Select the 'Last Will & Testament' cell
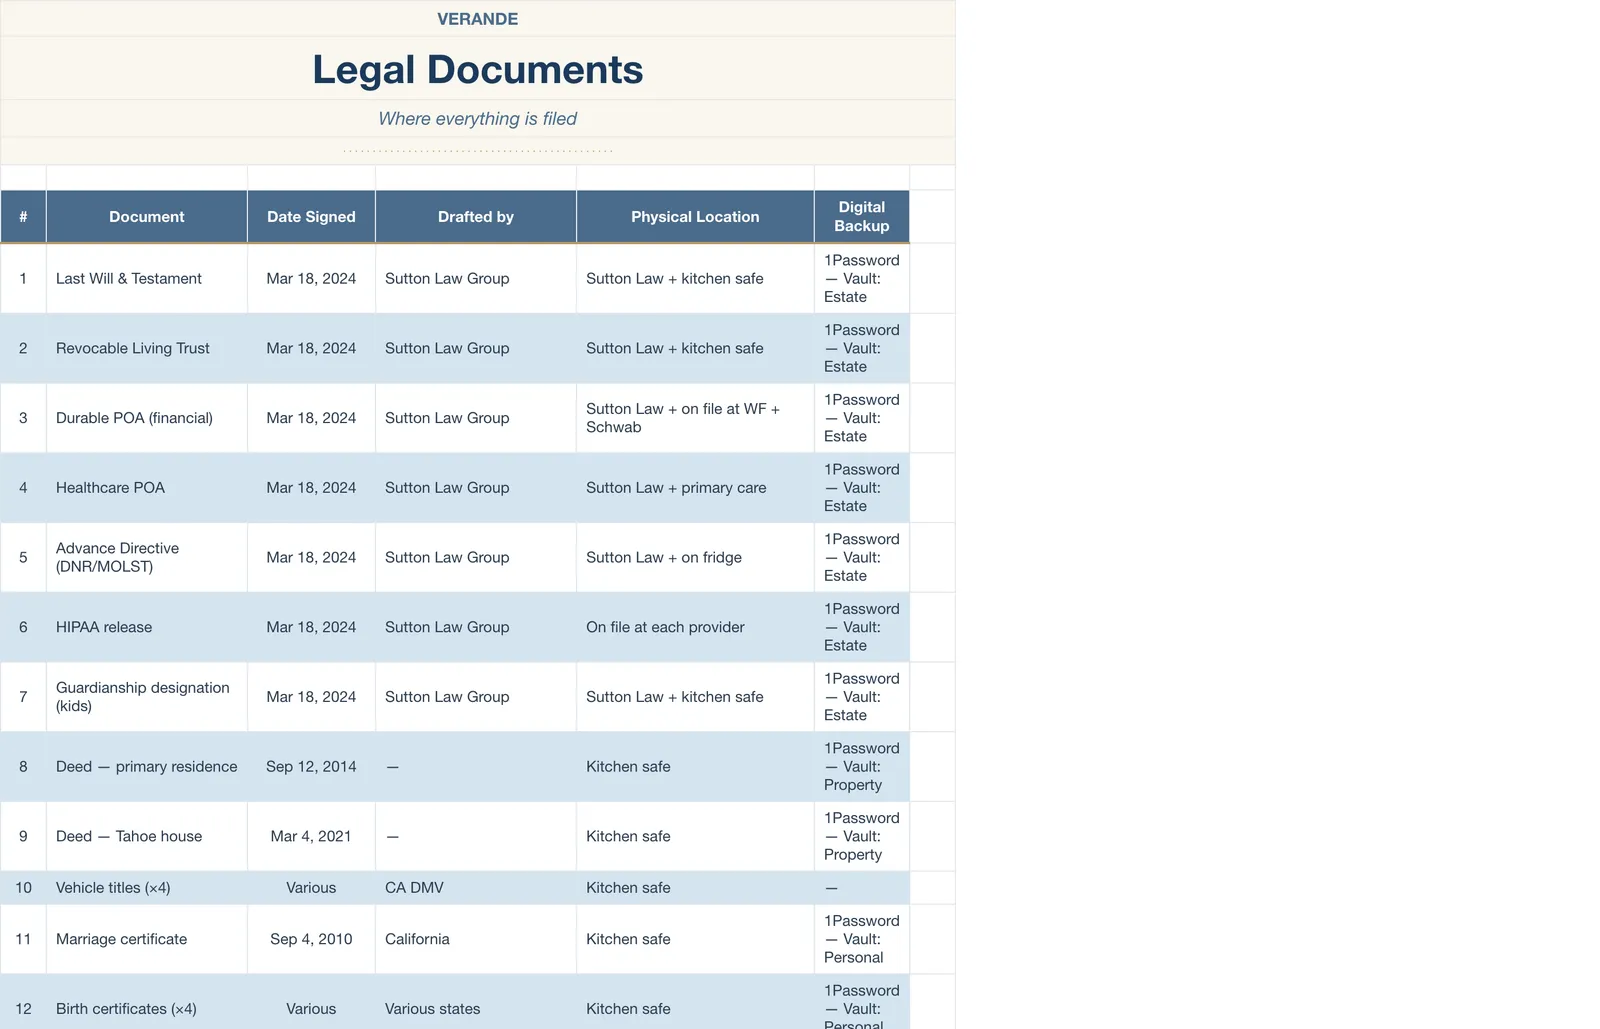This screenshot has height=1029, width=1600. (x=147, y=279)
